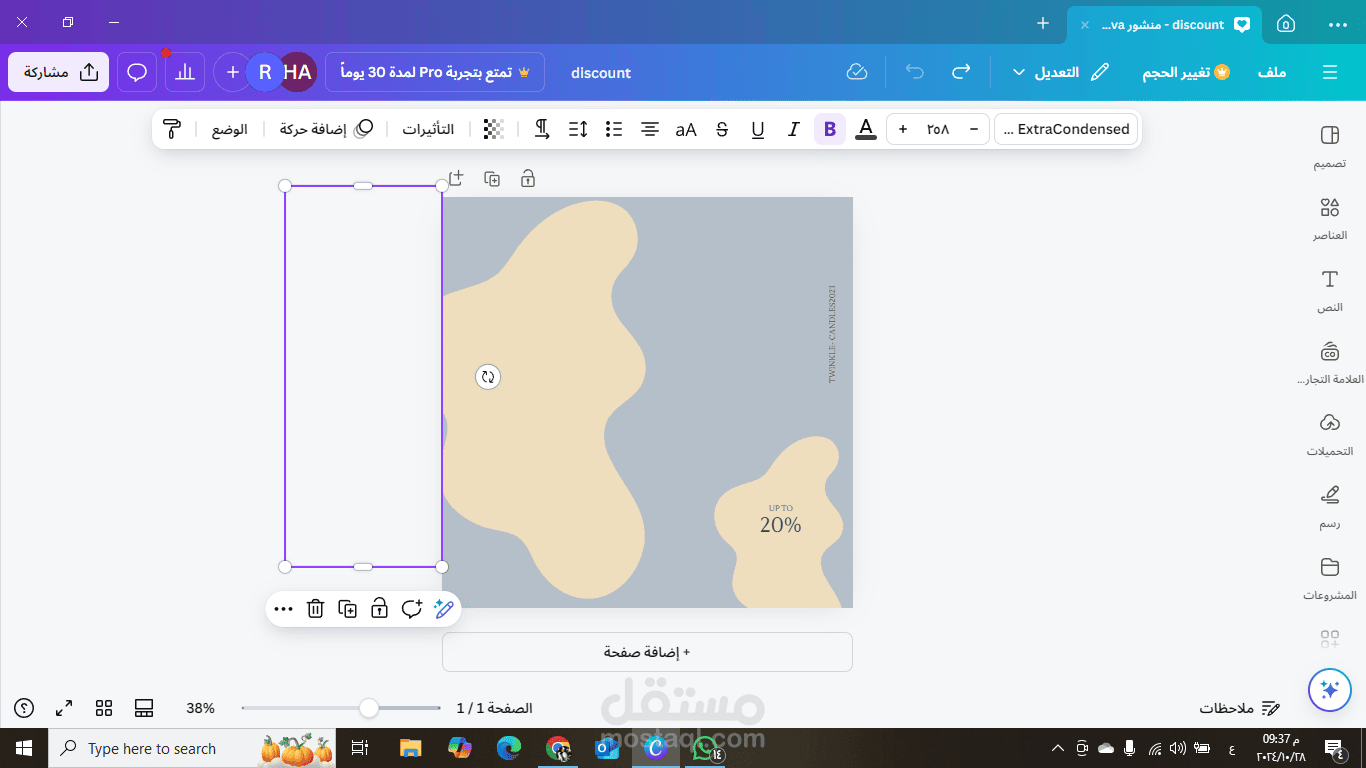Click the مشاركة Share button

pyautogui.click(x=59, y=72)
